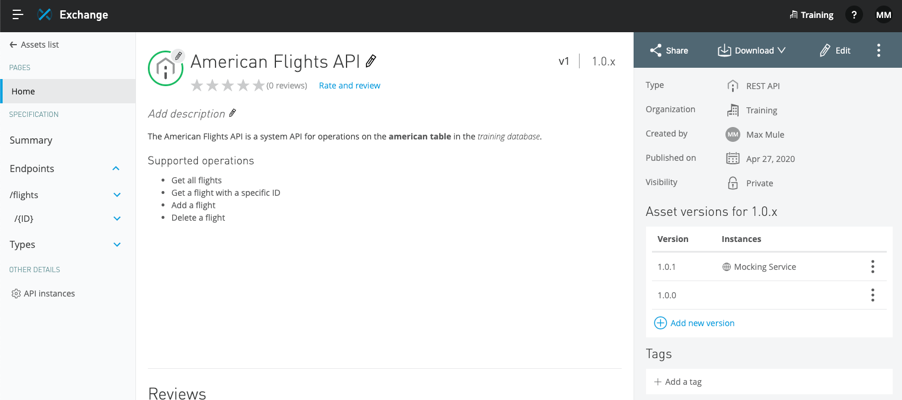Click the Types section label
Viewport: 902px width, 400px height.
click(22, 245)
